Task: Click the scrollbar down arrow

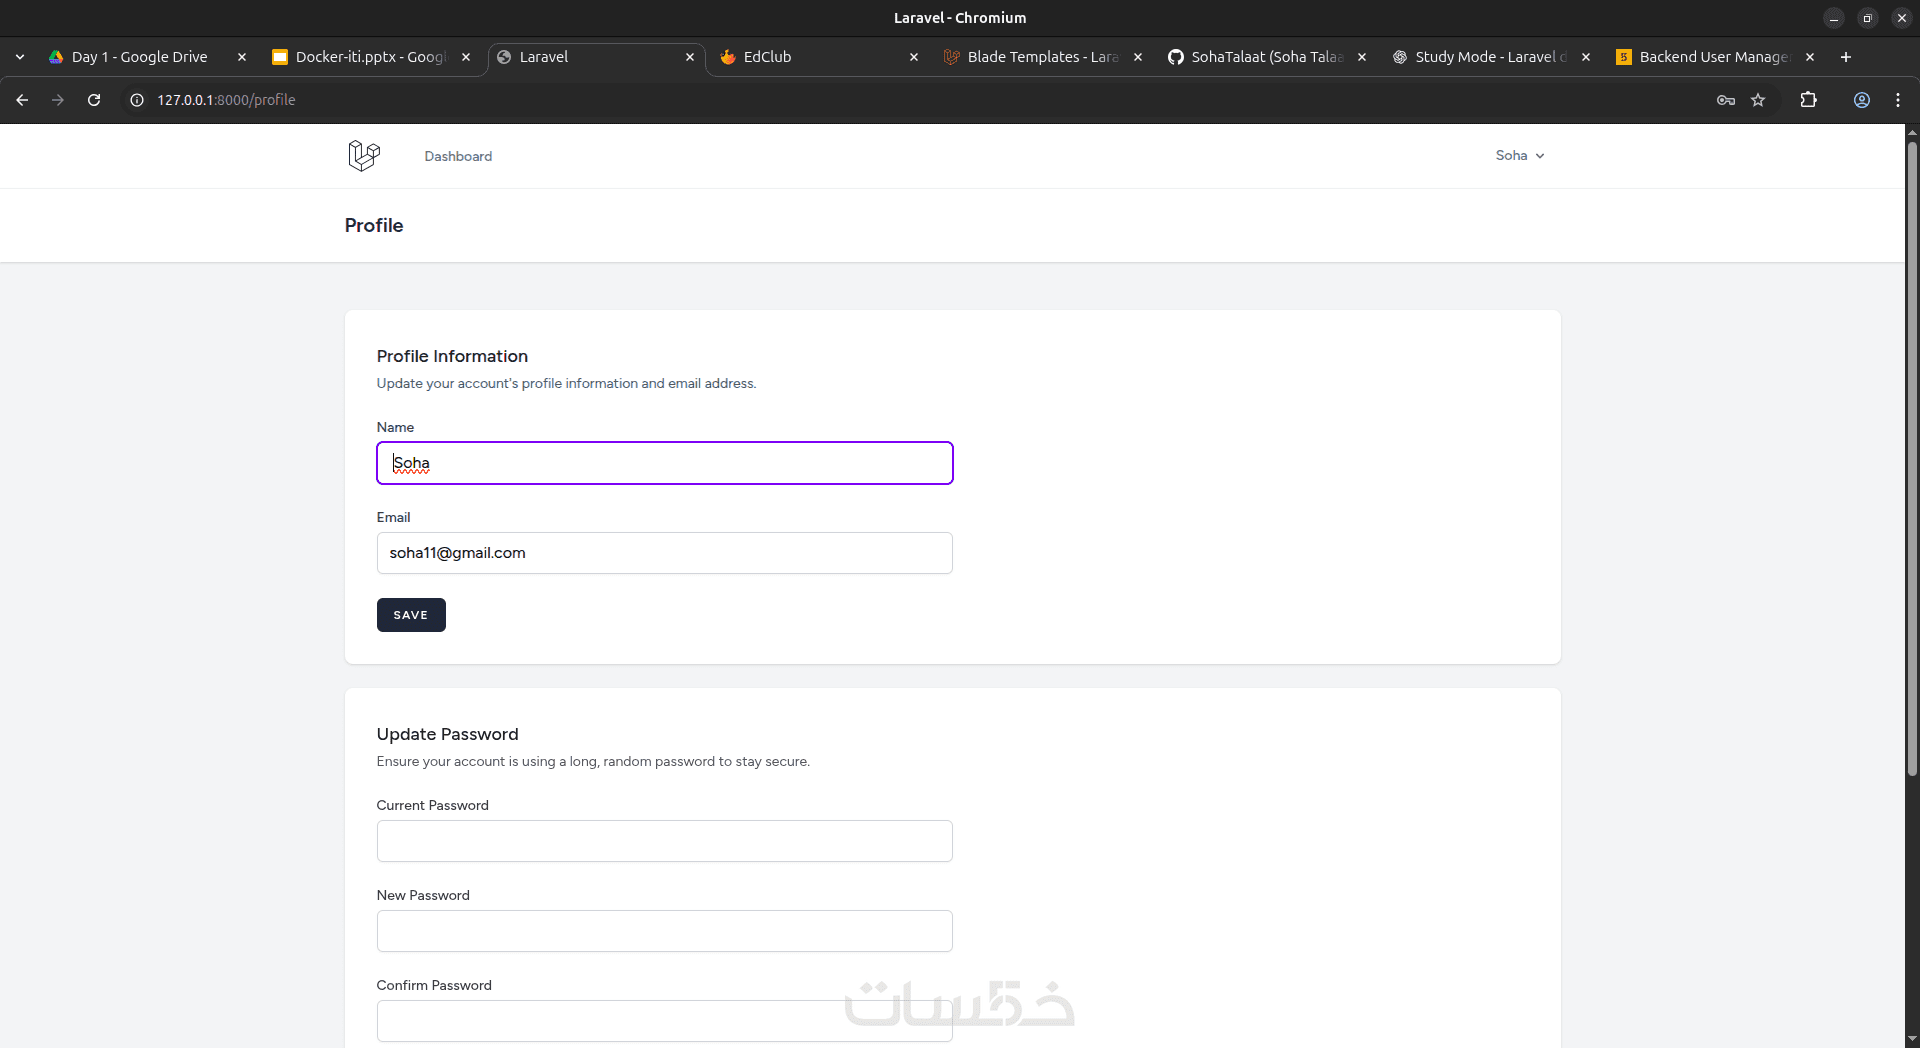Action: pyautogui.click(x=1912, y=1039)
